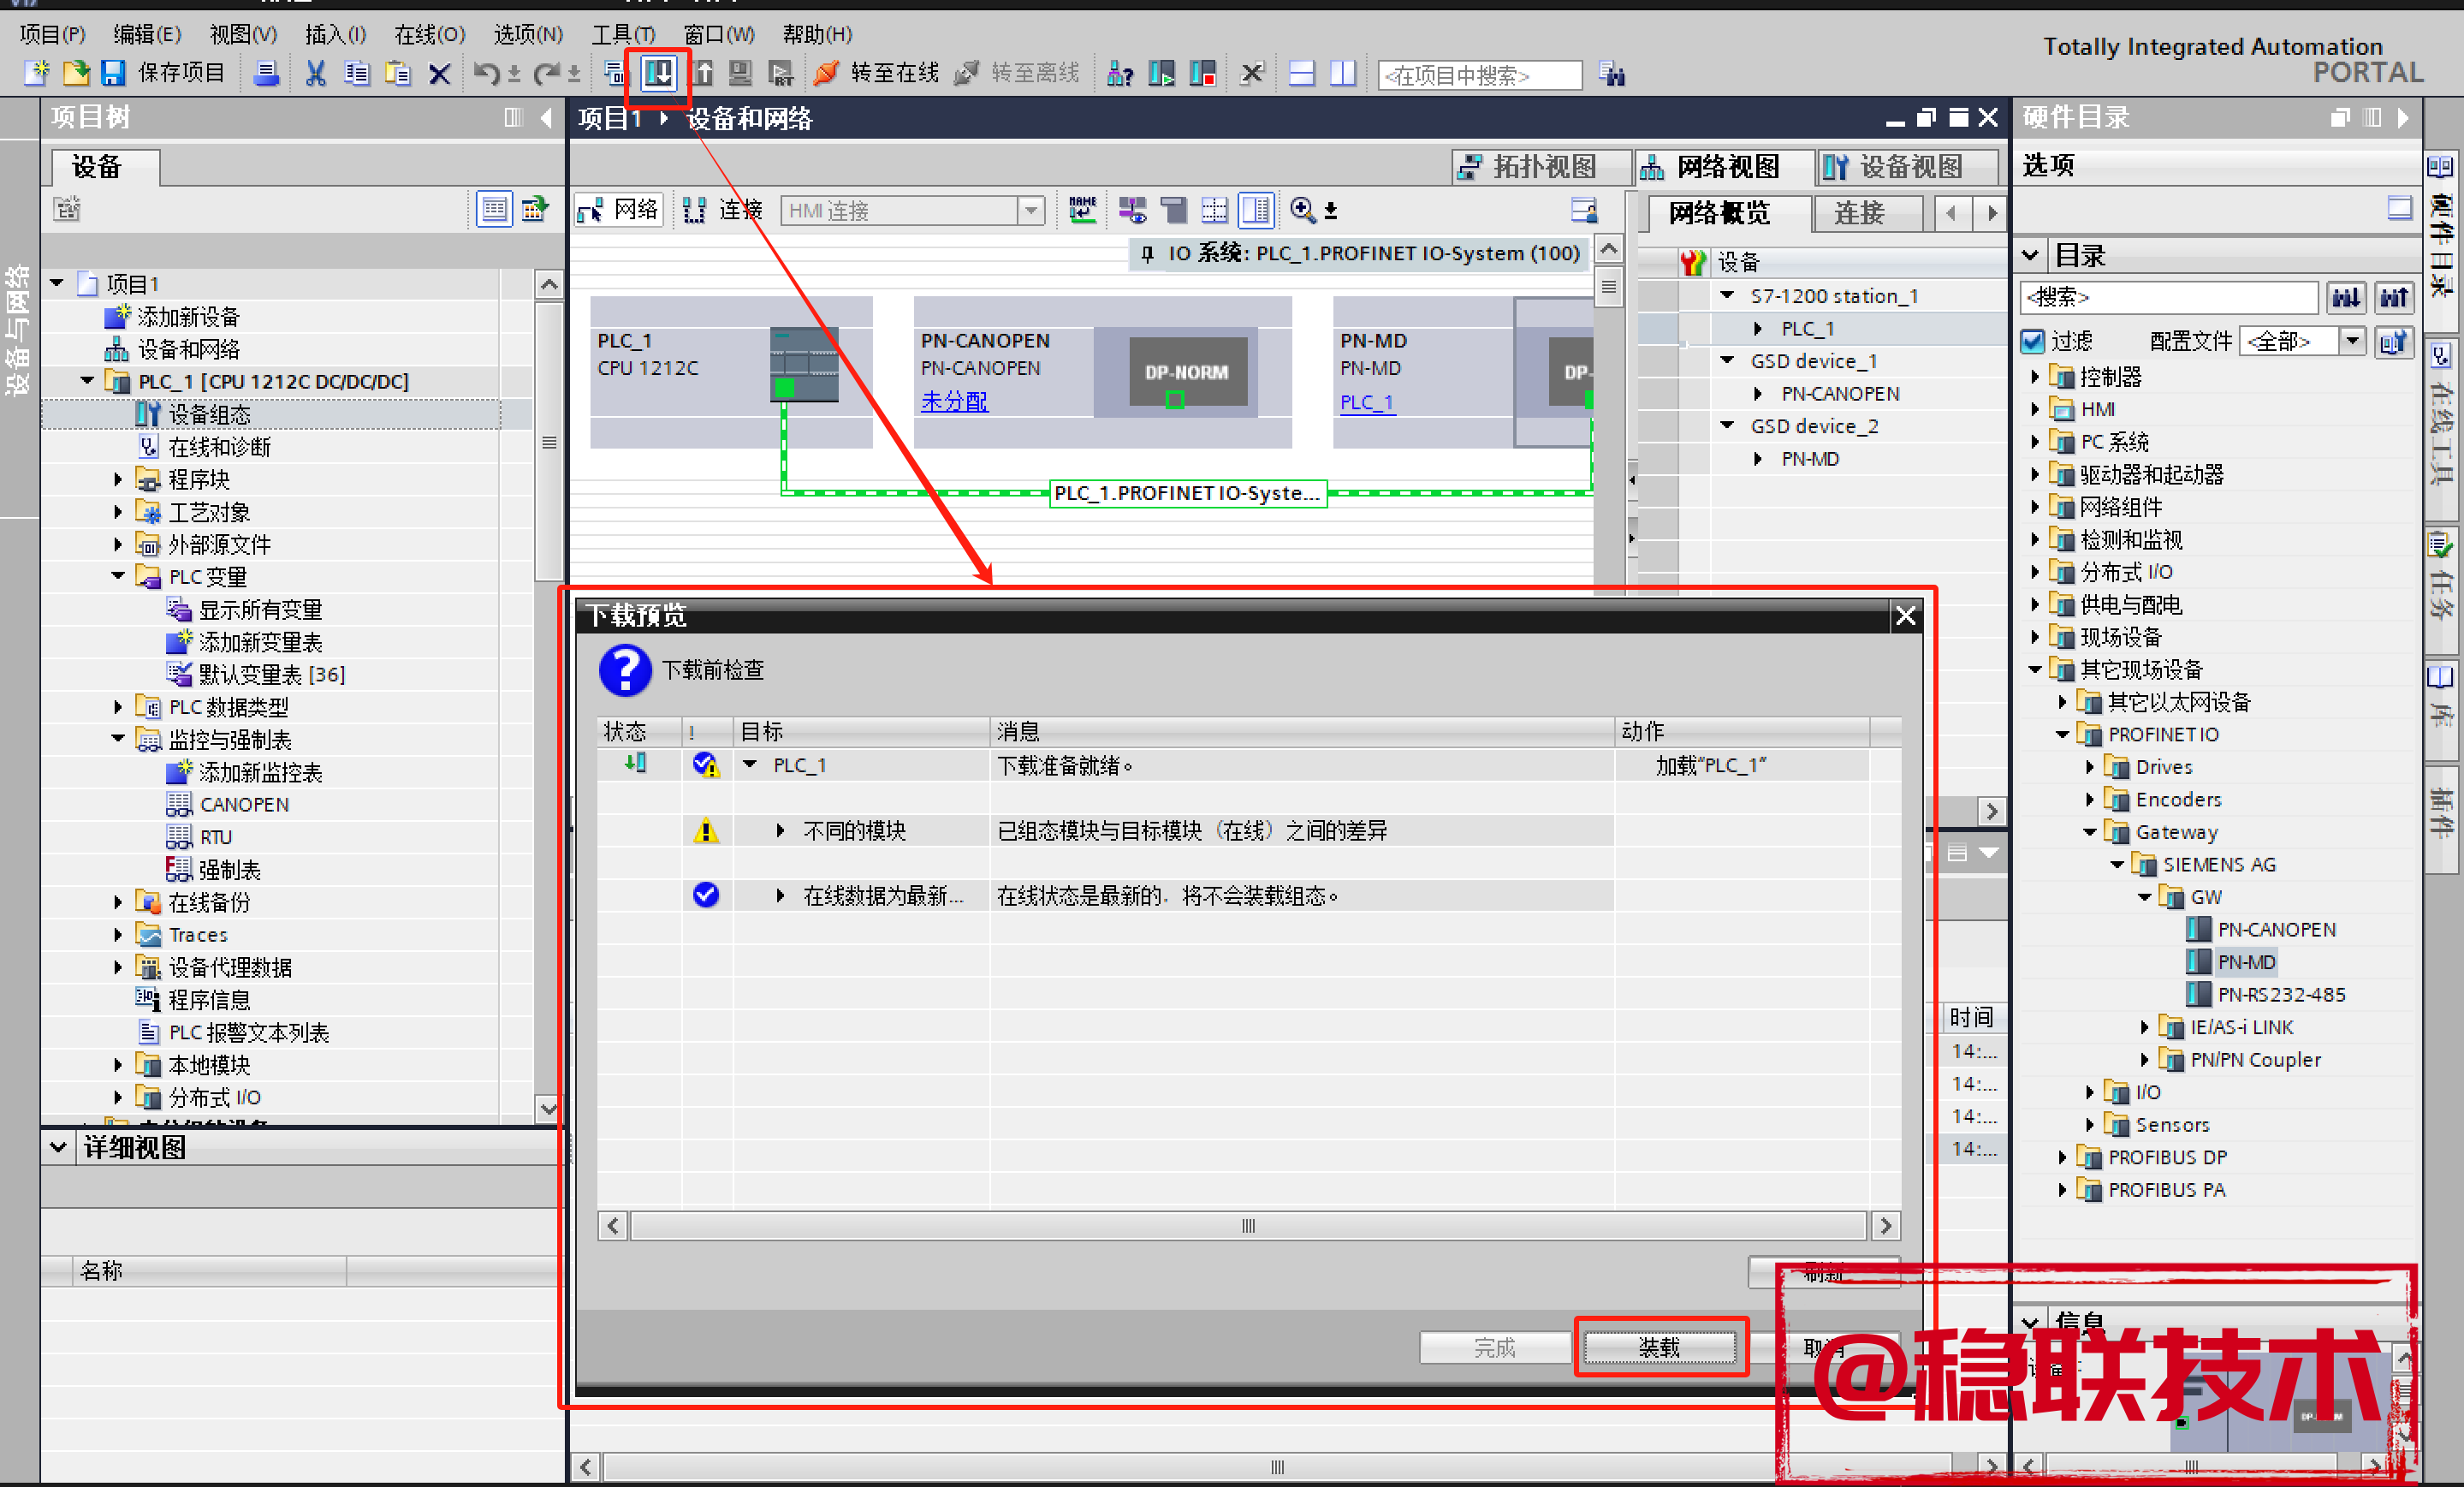This screenshot has height=1487, width=2464.
Task: Click the 装载 load button
Action: tap(1659, 1347)
